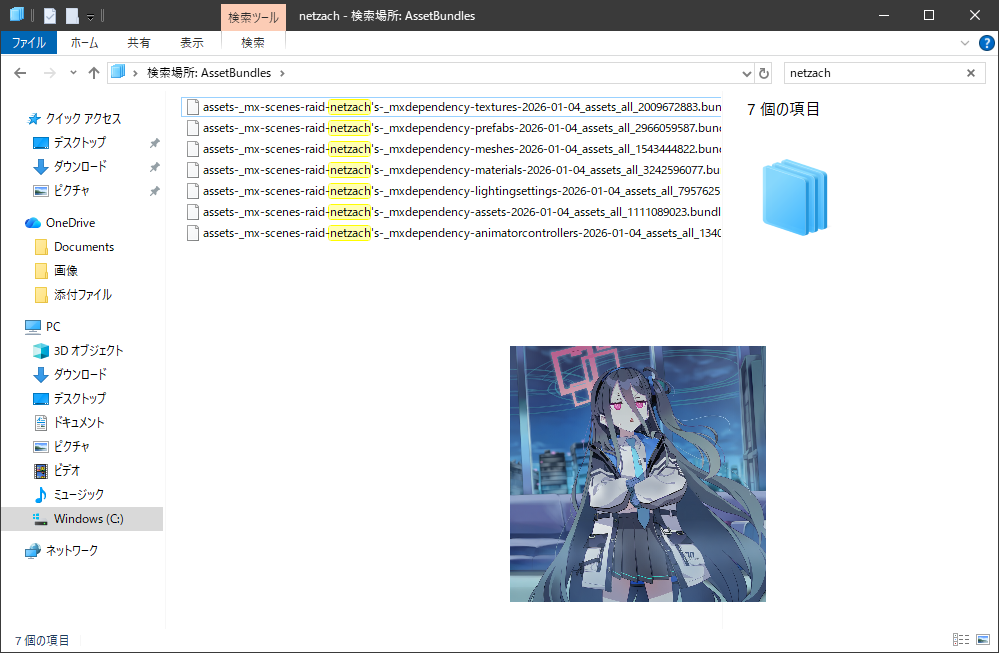
Task: Switch to details view in status bar
Action: (961, 640)
